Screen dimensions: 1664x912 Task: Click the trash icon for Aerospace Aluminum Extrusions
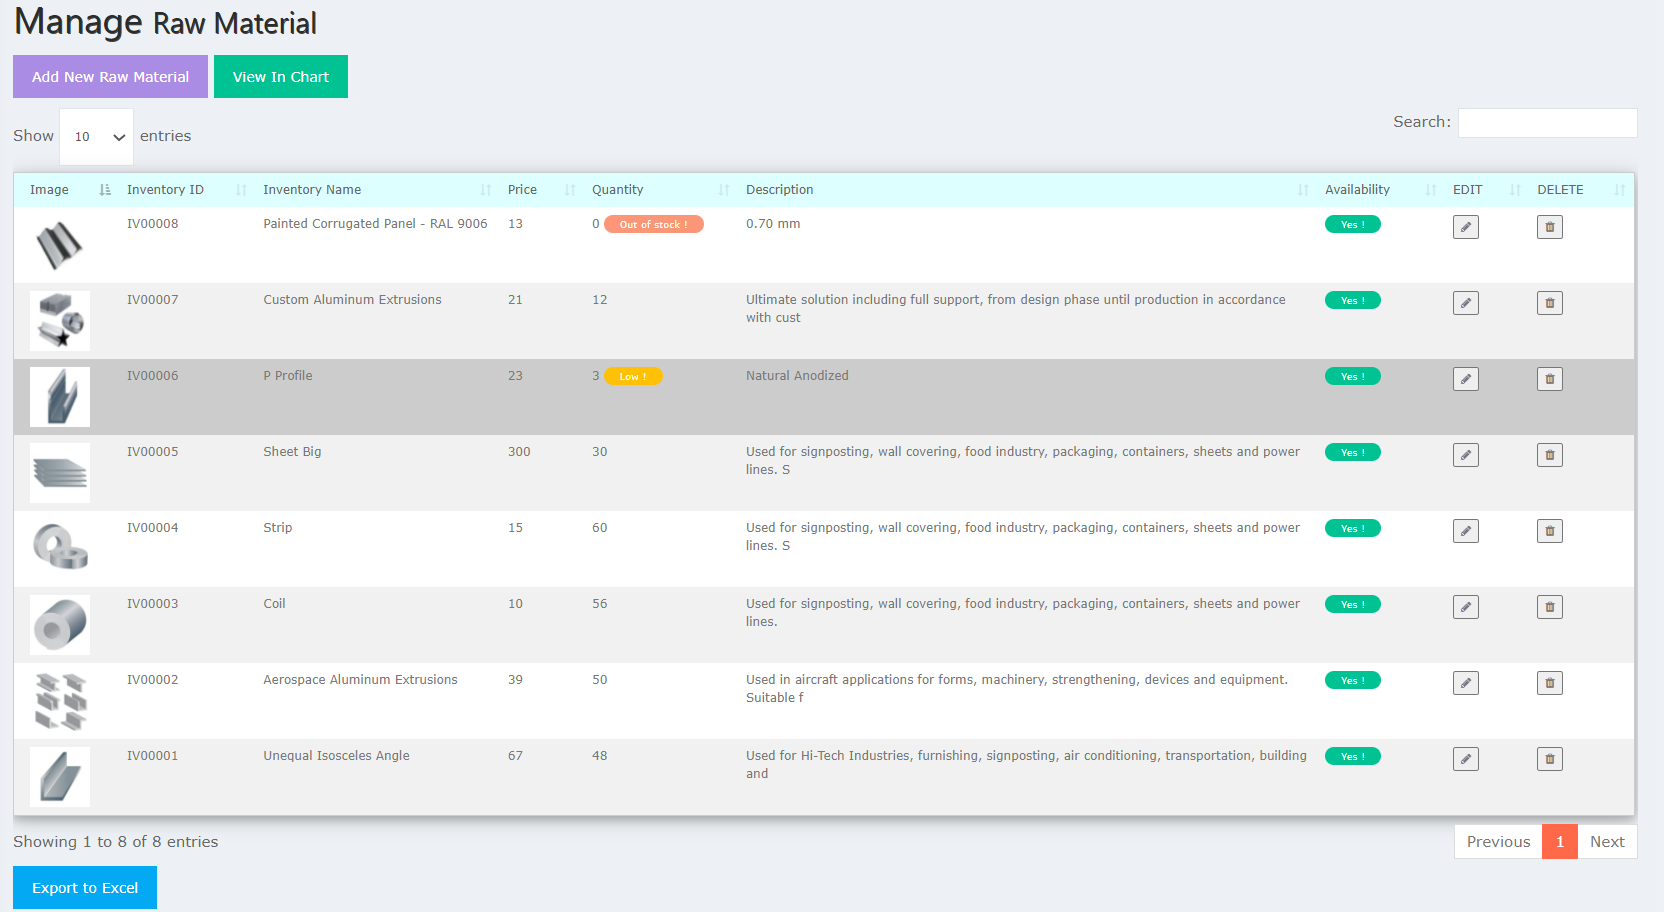tap(1549, 683)
